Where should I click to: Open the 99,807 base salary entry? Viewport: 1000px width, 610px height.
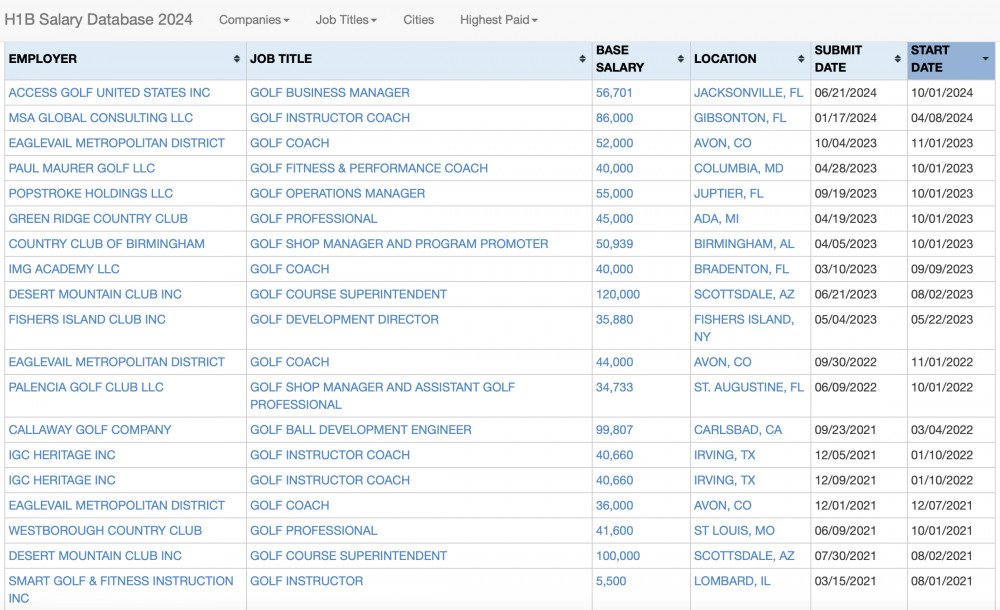(x=614, y=430)
